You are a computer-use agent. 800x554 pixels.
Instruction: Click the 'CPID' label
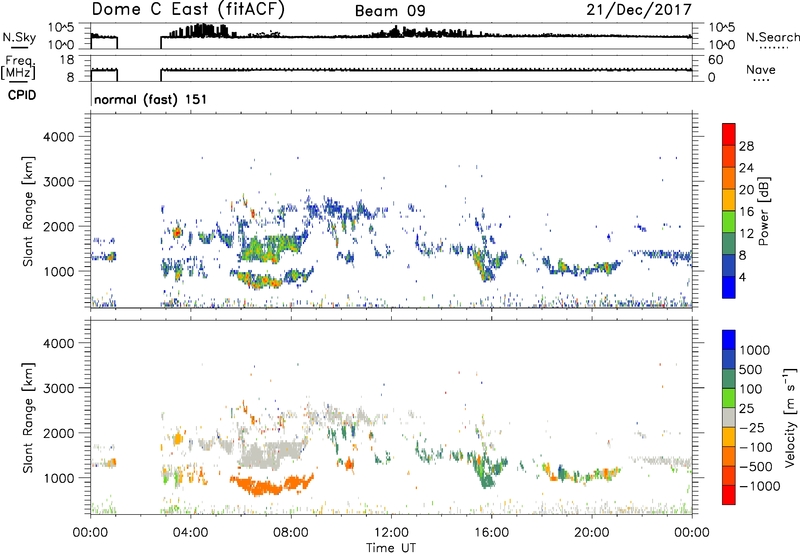point(22,95)
